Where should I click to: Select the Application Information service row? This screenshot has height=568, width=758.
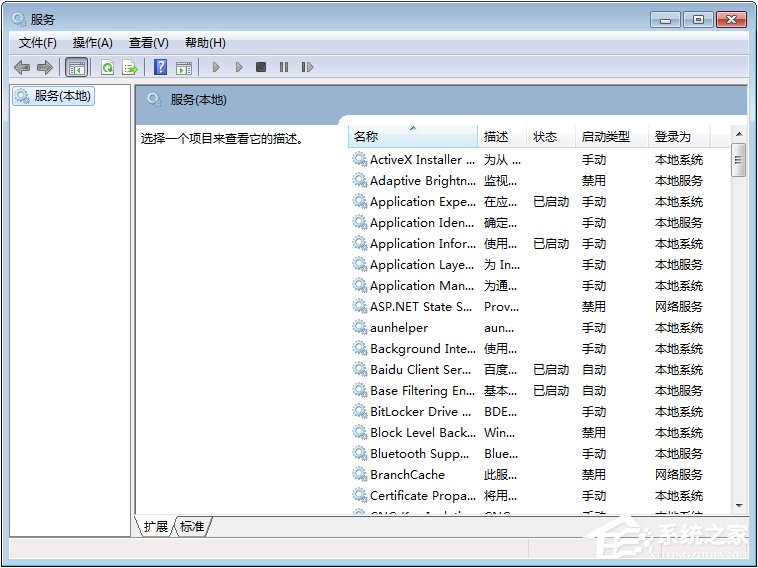[539, 244]
